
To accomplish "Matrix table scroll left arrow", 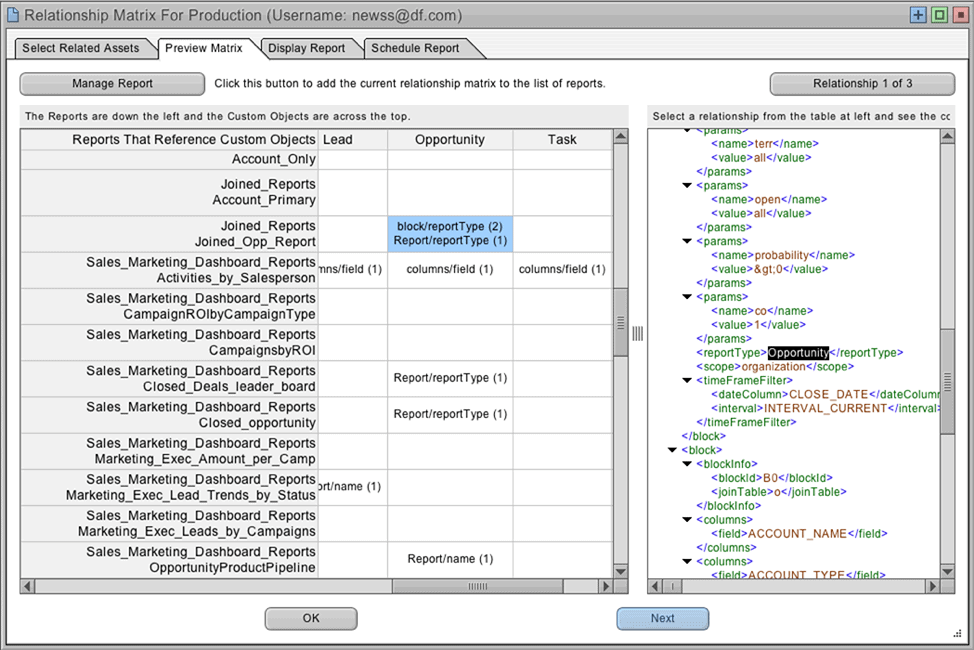I will point(27,586).
